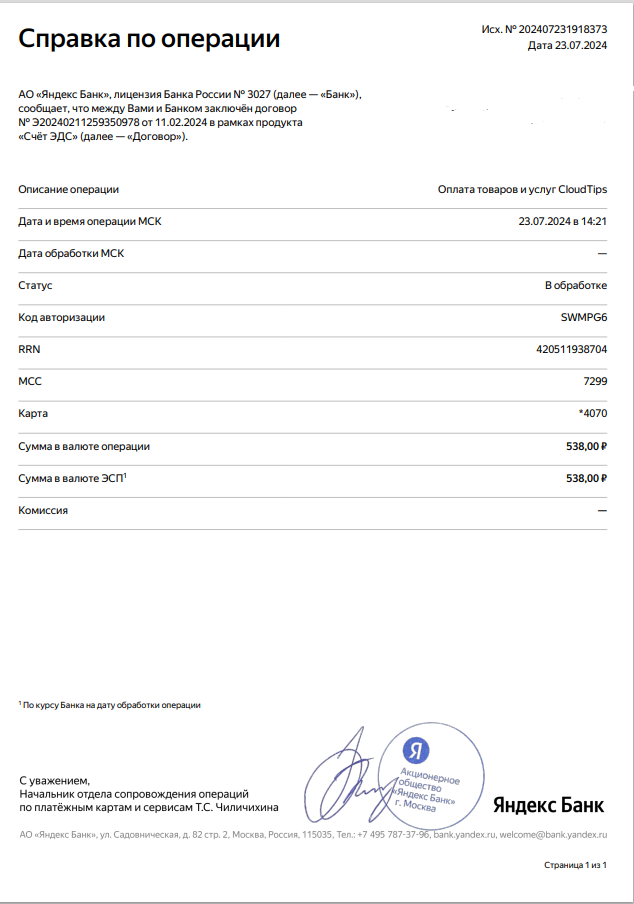Click the Страница 1 из 1 indicator
The height and width of the screenshot is (904, 634).
[575, 865]
